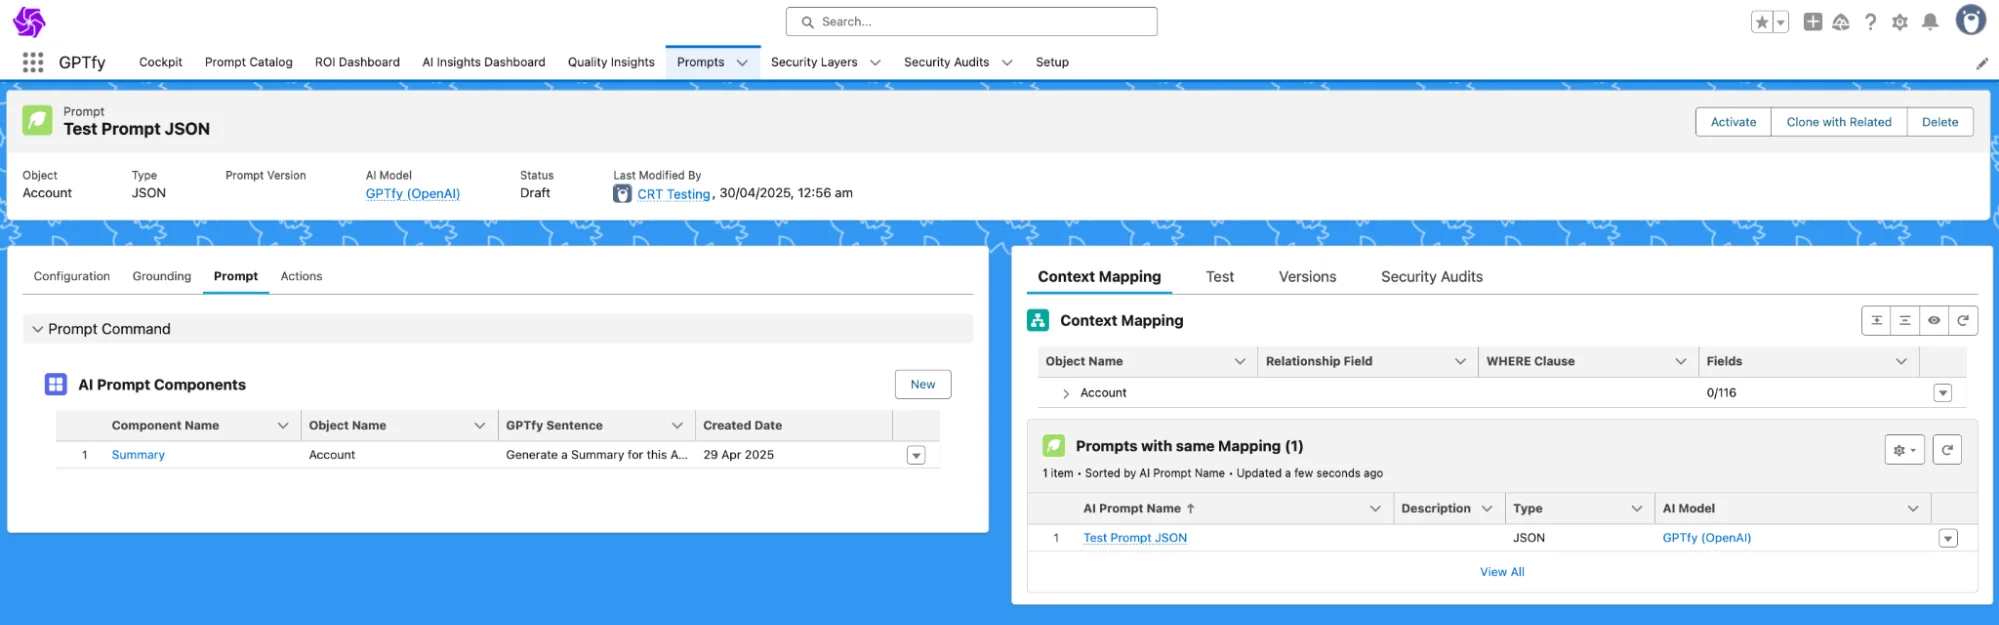Open the Cockpit tab

pos(161,62)
